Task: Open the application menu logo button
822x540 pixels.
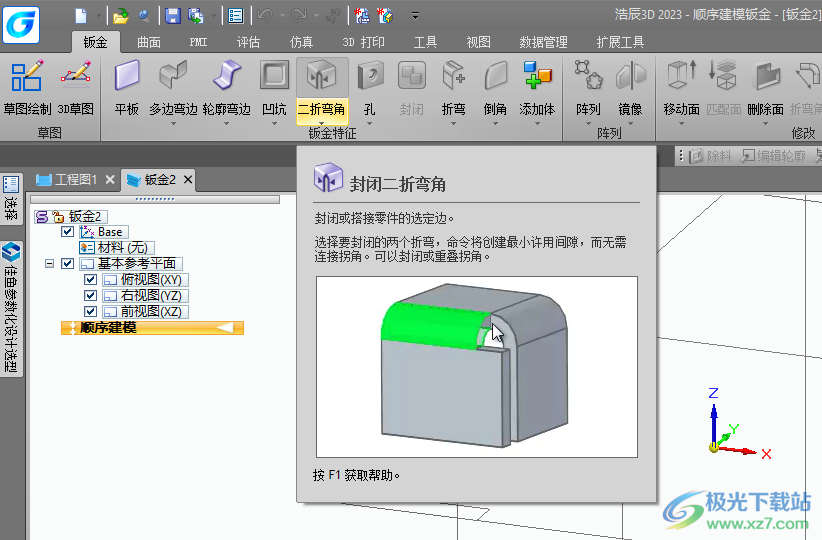Action: point(20,25)
